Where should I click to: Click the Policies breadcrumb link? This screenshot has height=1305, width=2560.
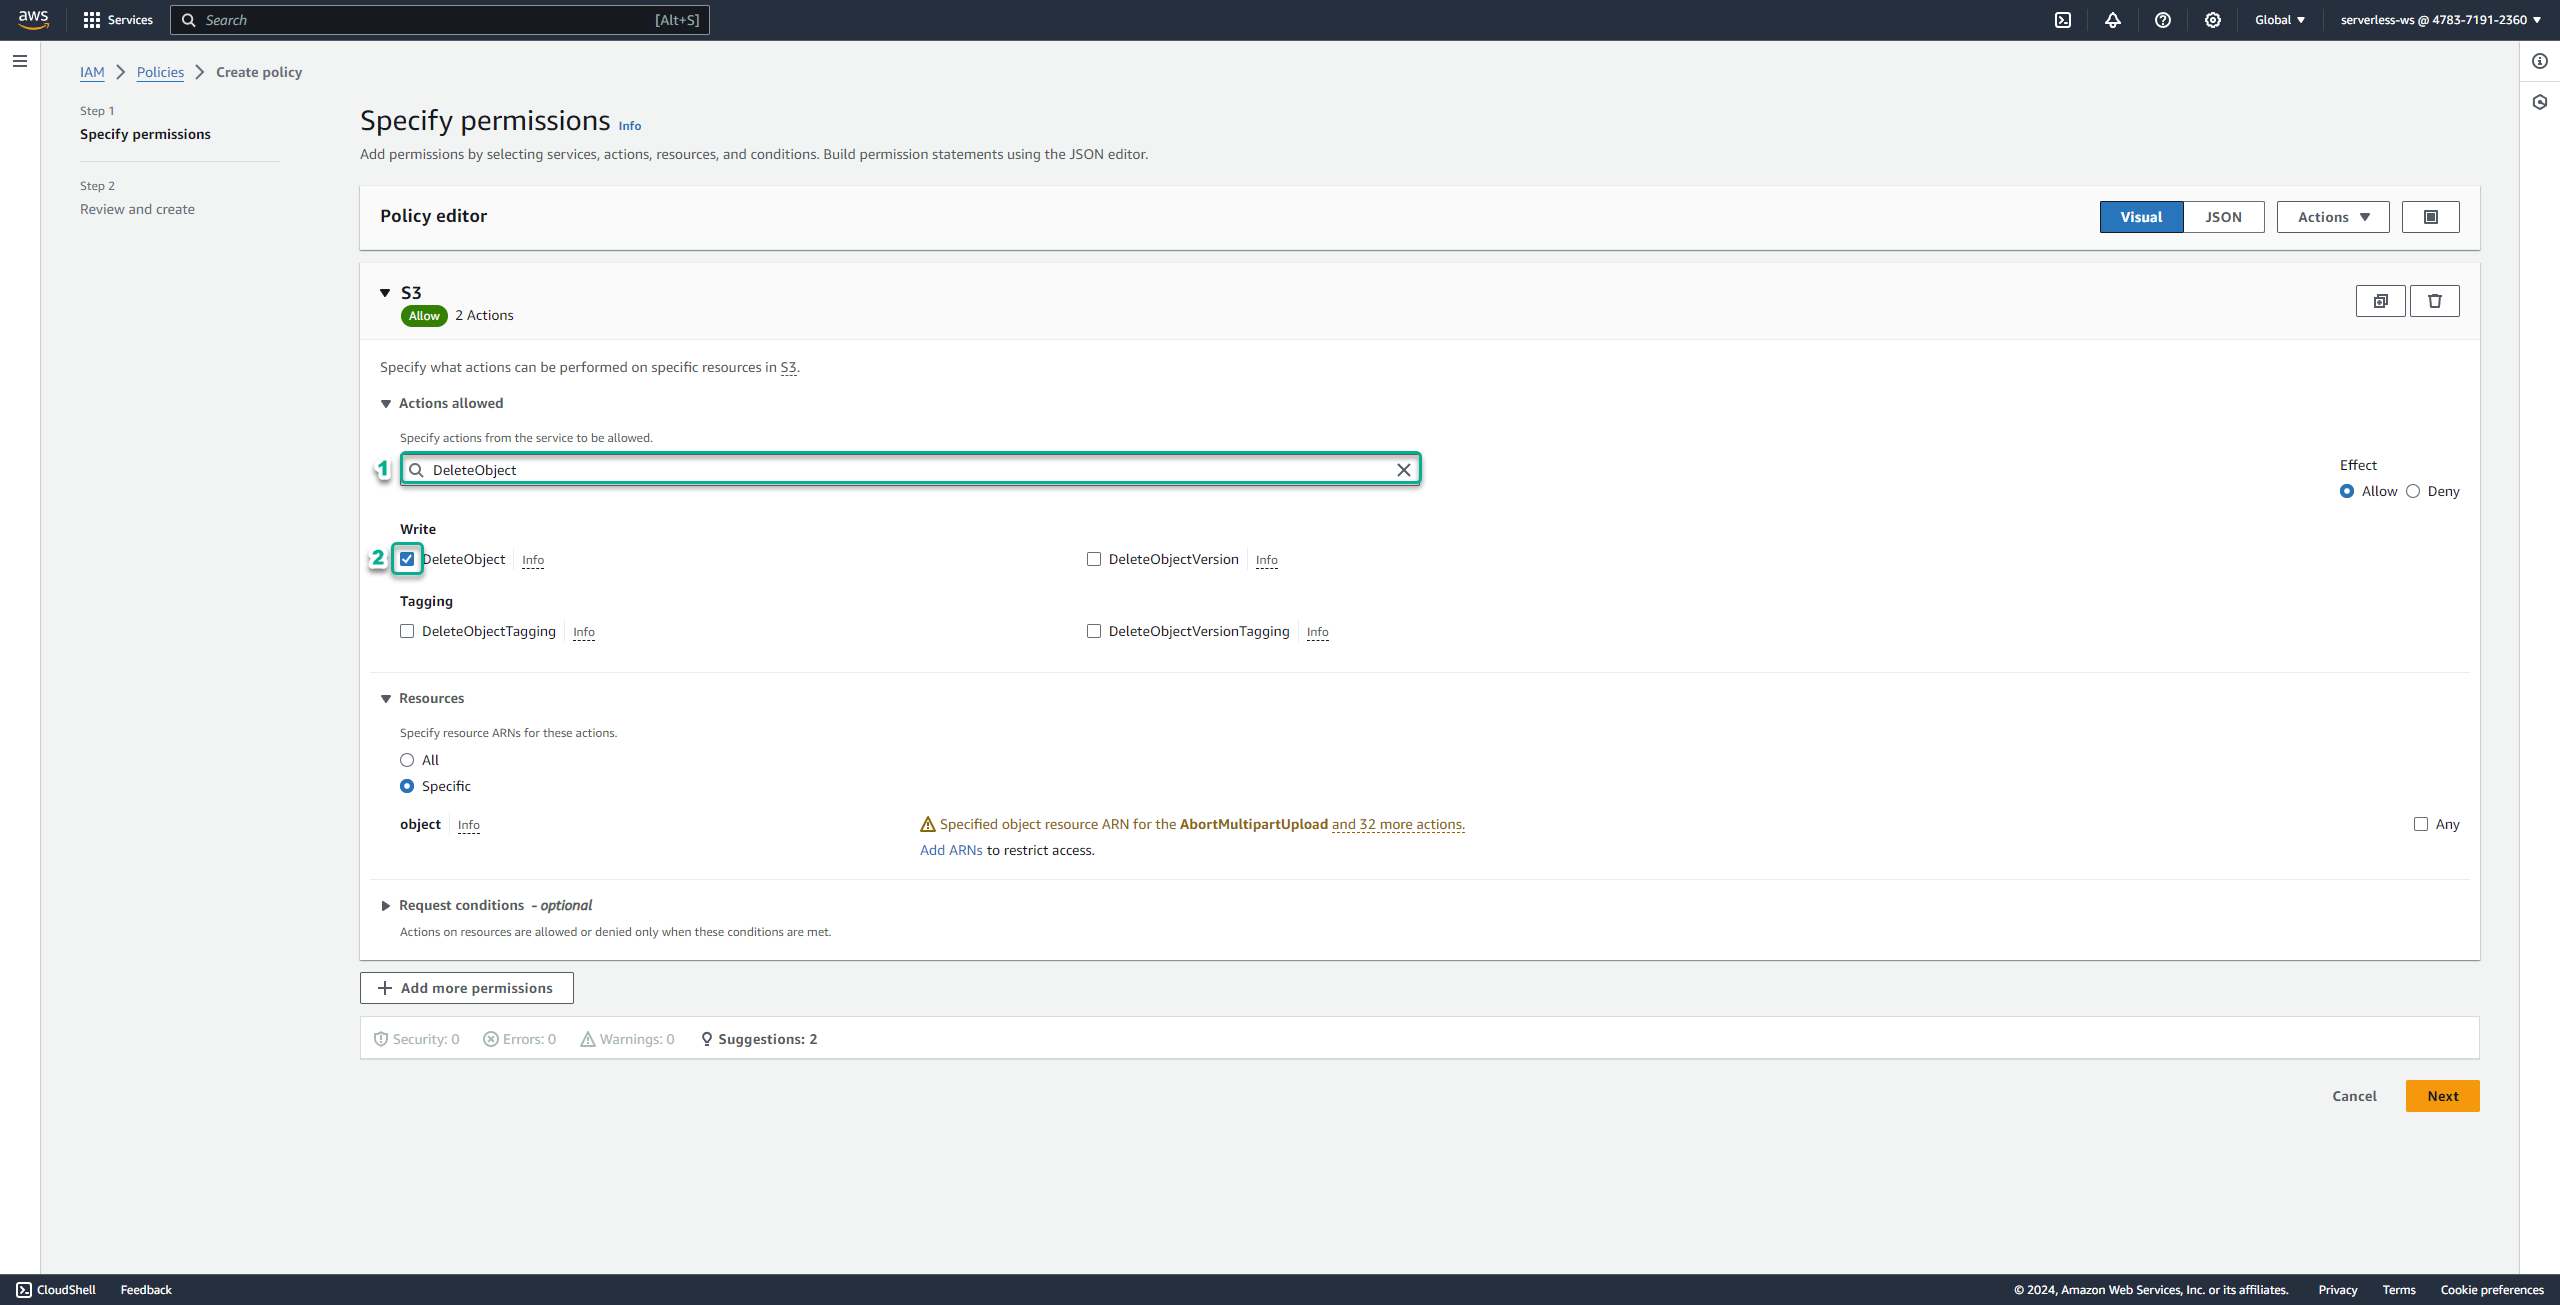[x=160, y=72]
